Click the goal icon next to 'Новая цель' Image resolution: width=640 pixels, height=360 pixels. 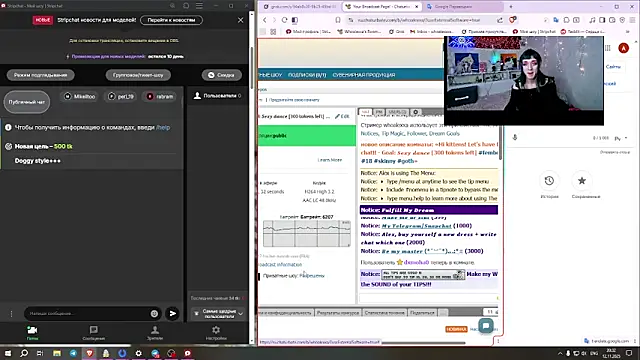[8, 146]
